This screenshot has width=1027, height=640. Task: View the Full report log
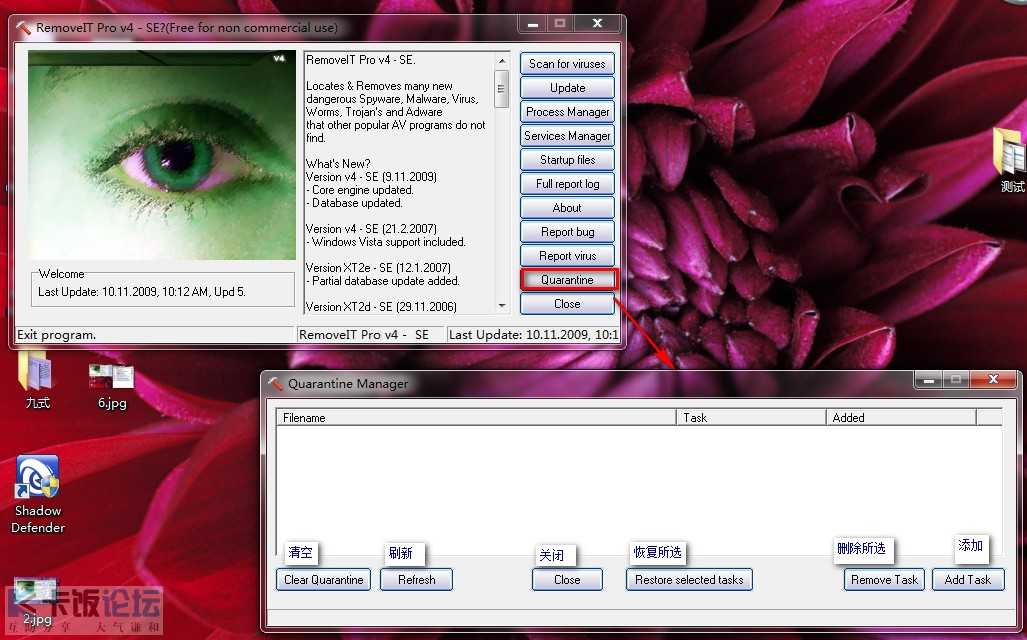567,184
